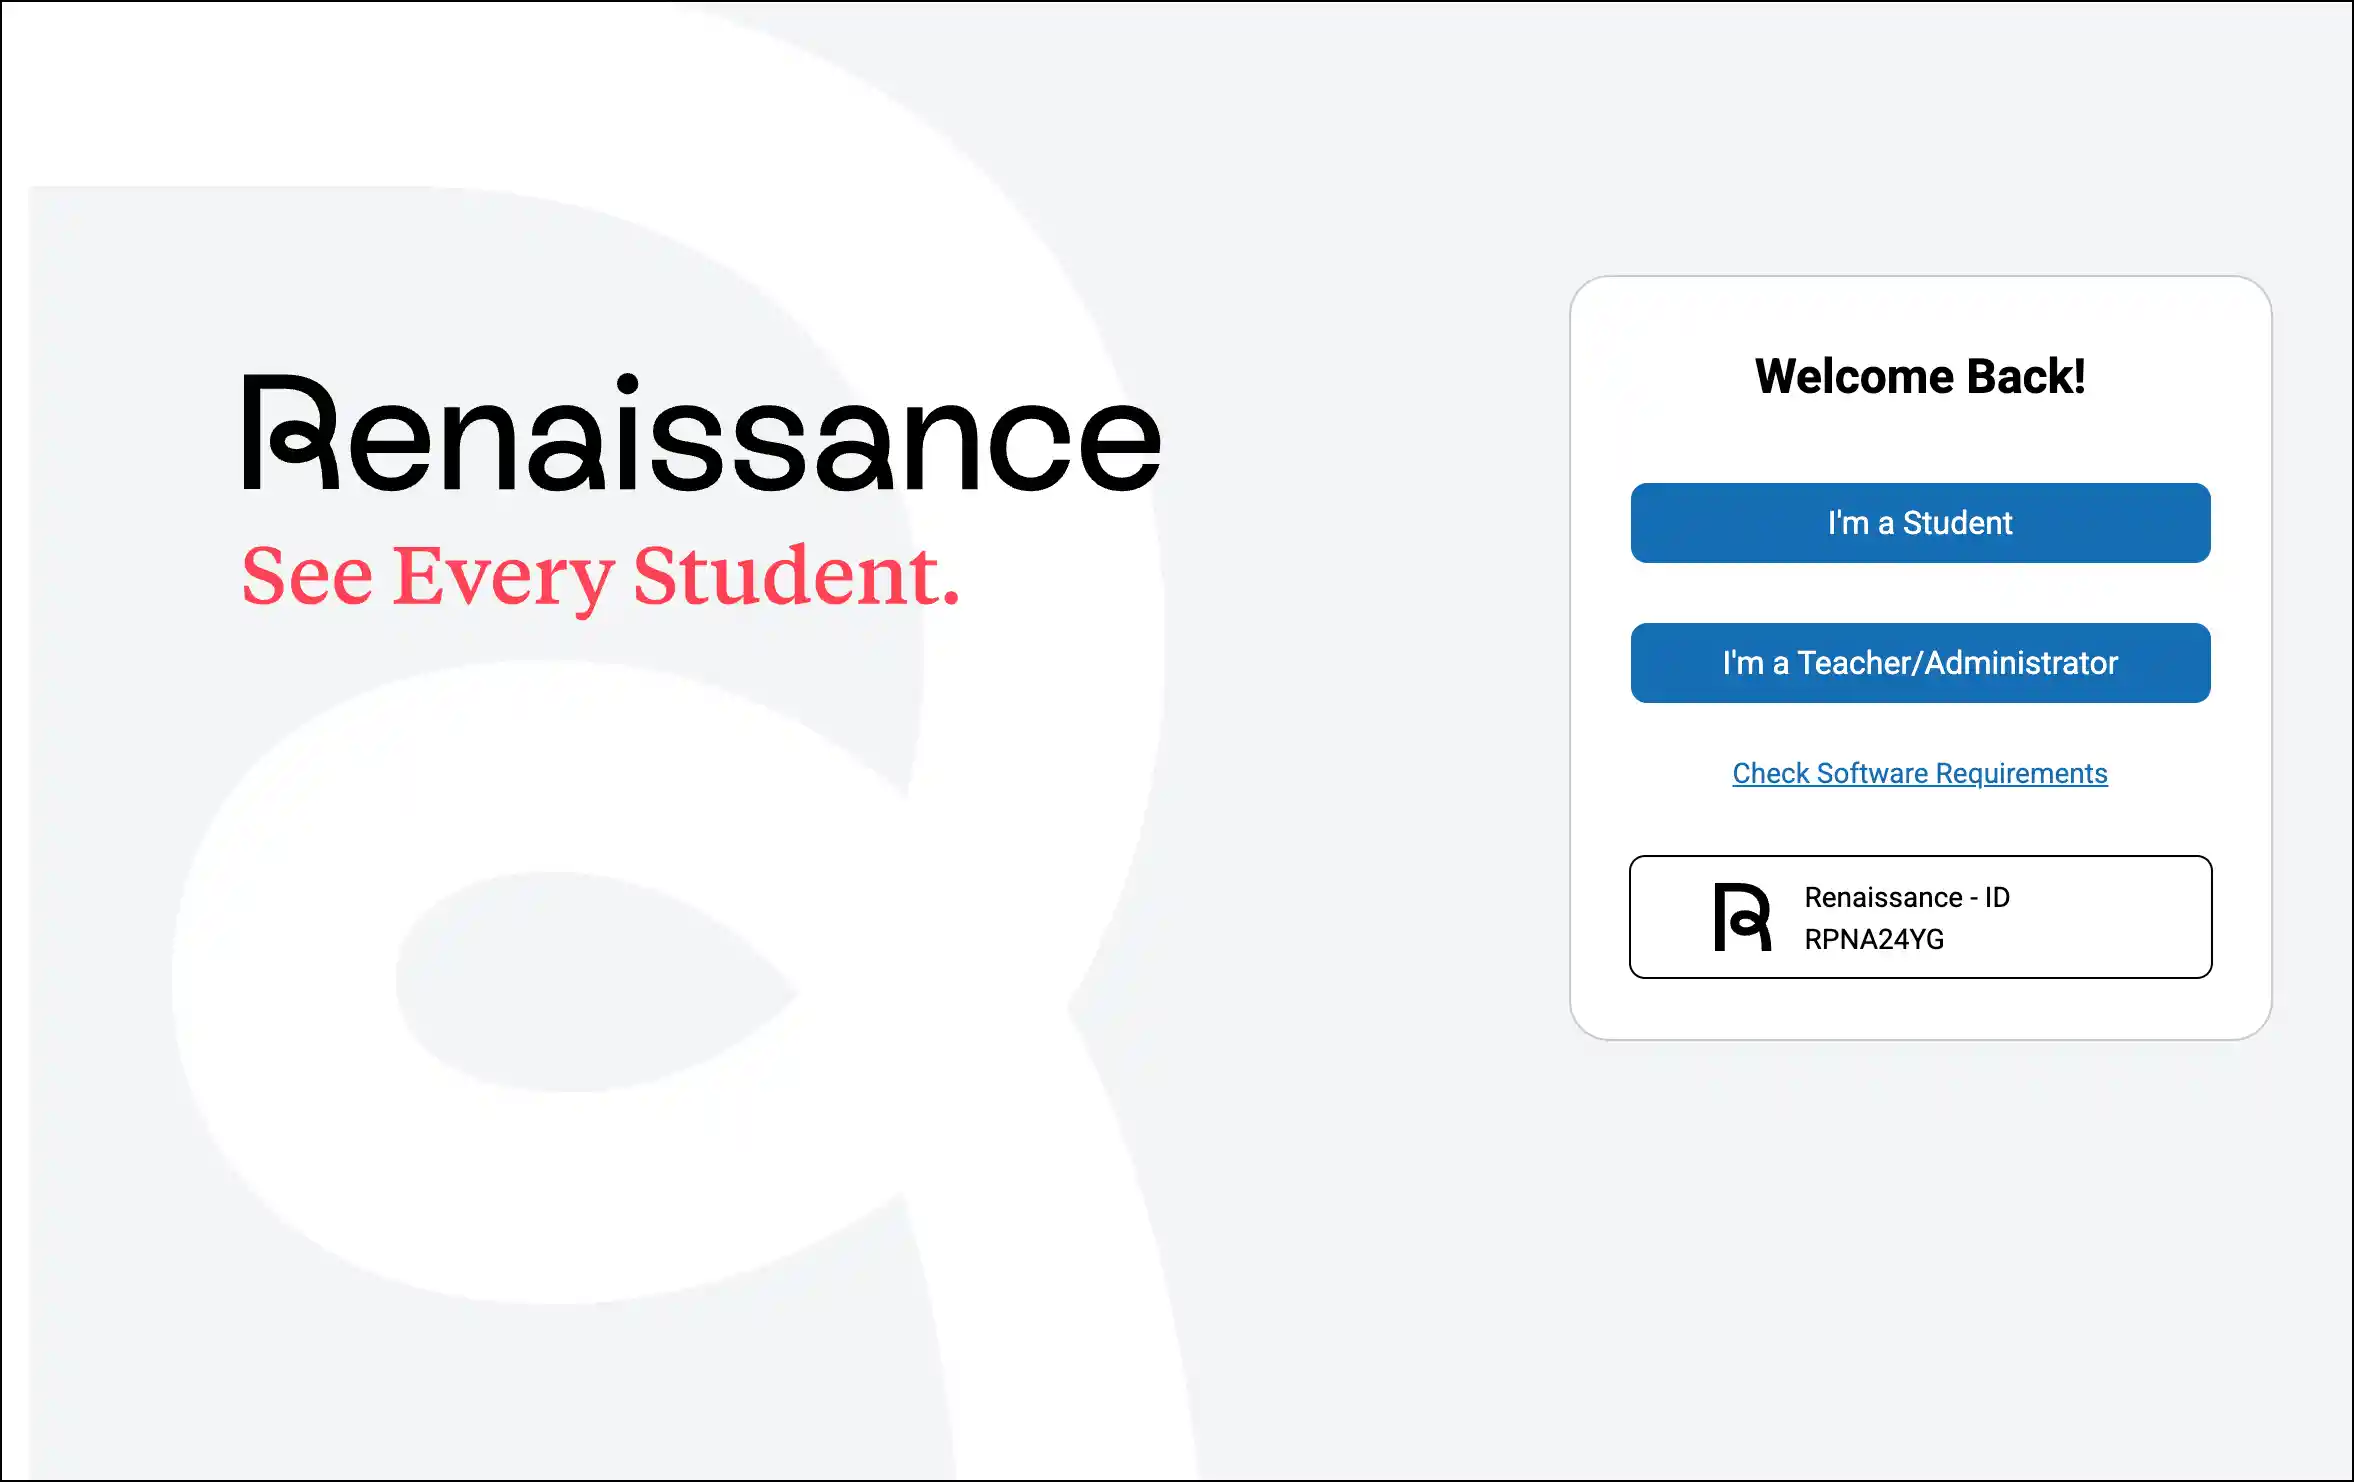2354x1482 pixels.
Task: Open the Check Software Requirements link
Action: (1920, 773)
